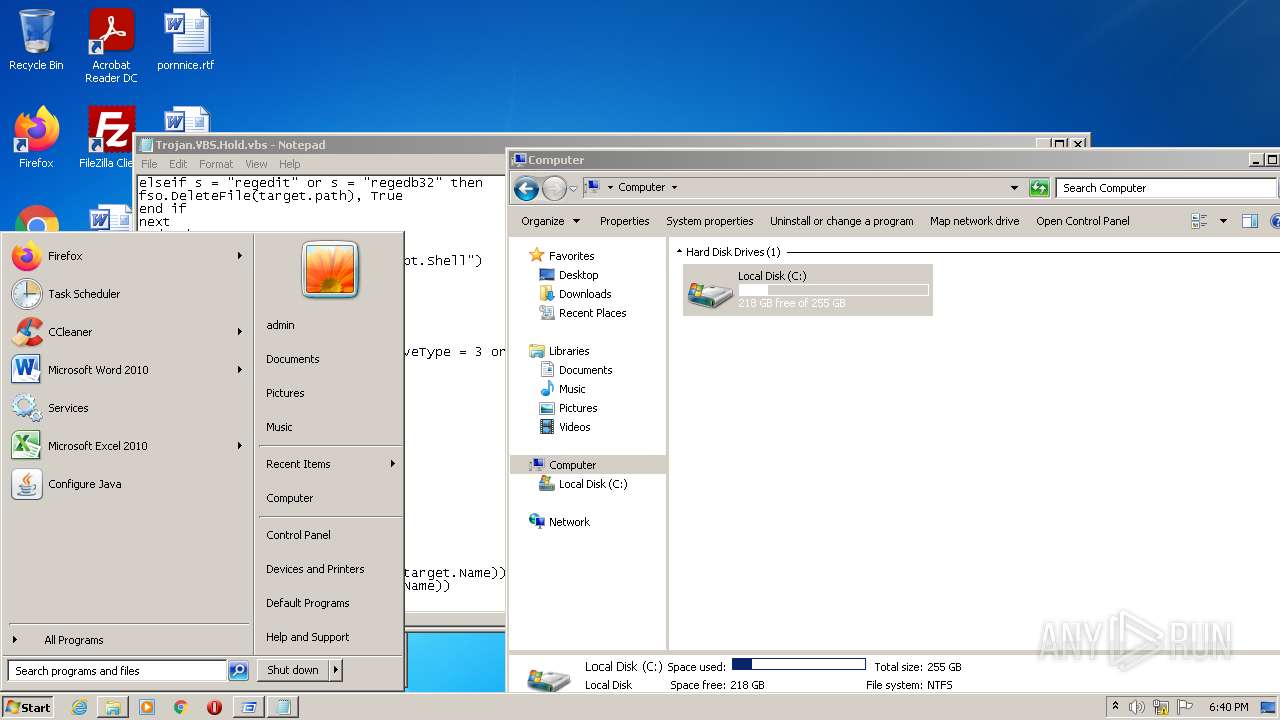1280x720 pixels.
Task: Expand Microsoft Excel 2010 jump list arrow
Action: click(240, 446)
